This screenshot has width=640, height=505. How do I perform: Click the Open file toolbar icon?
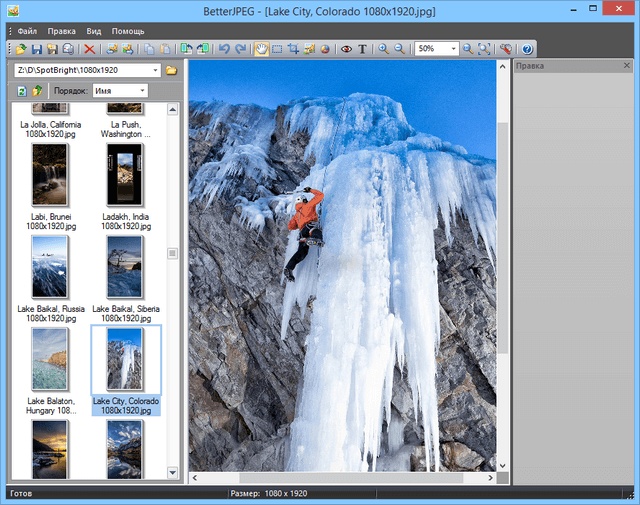click(x=21, y=48)
